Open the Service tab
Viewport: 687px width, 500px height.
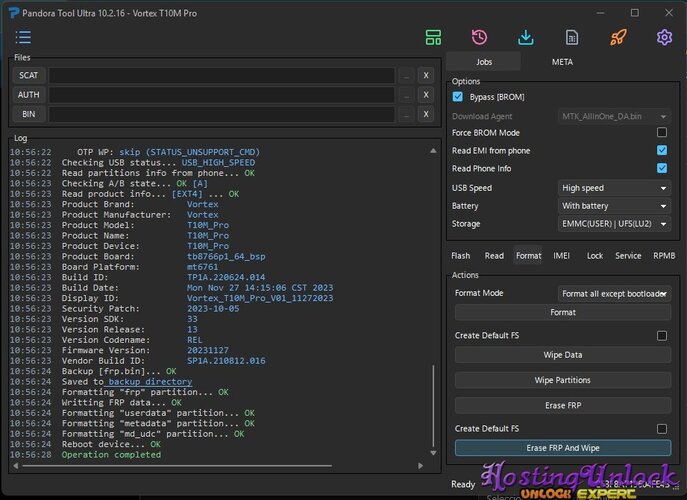tap(628, 255)
